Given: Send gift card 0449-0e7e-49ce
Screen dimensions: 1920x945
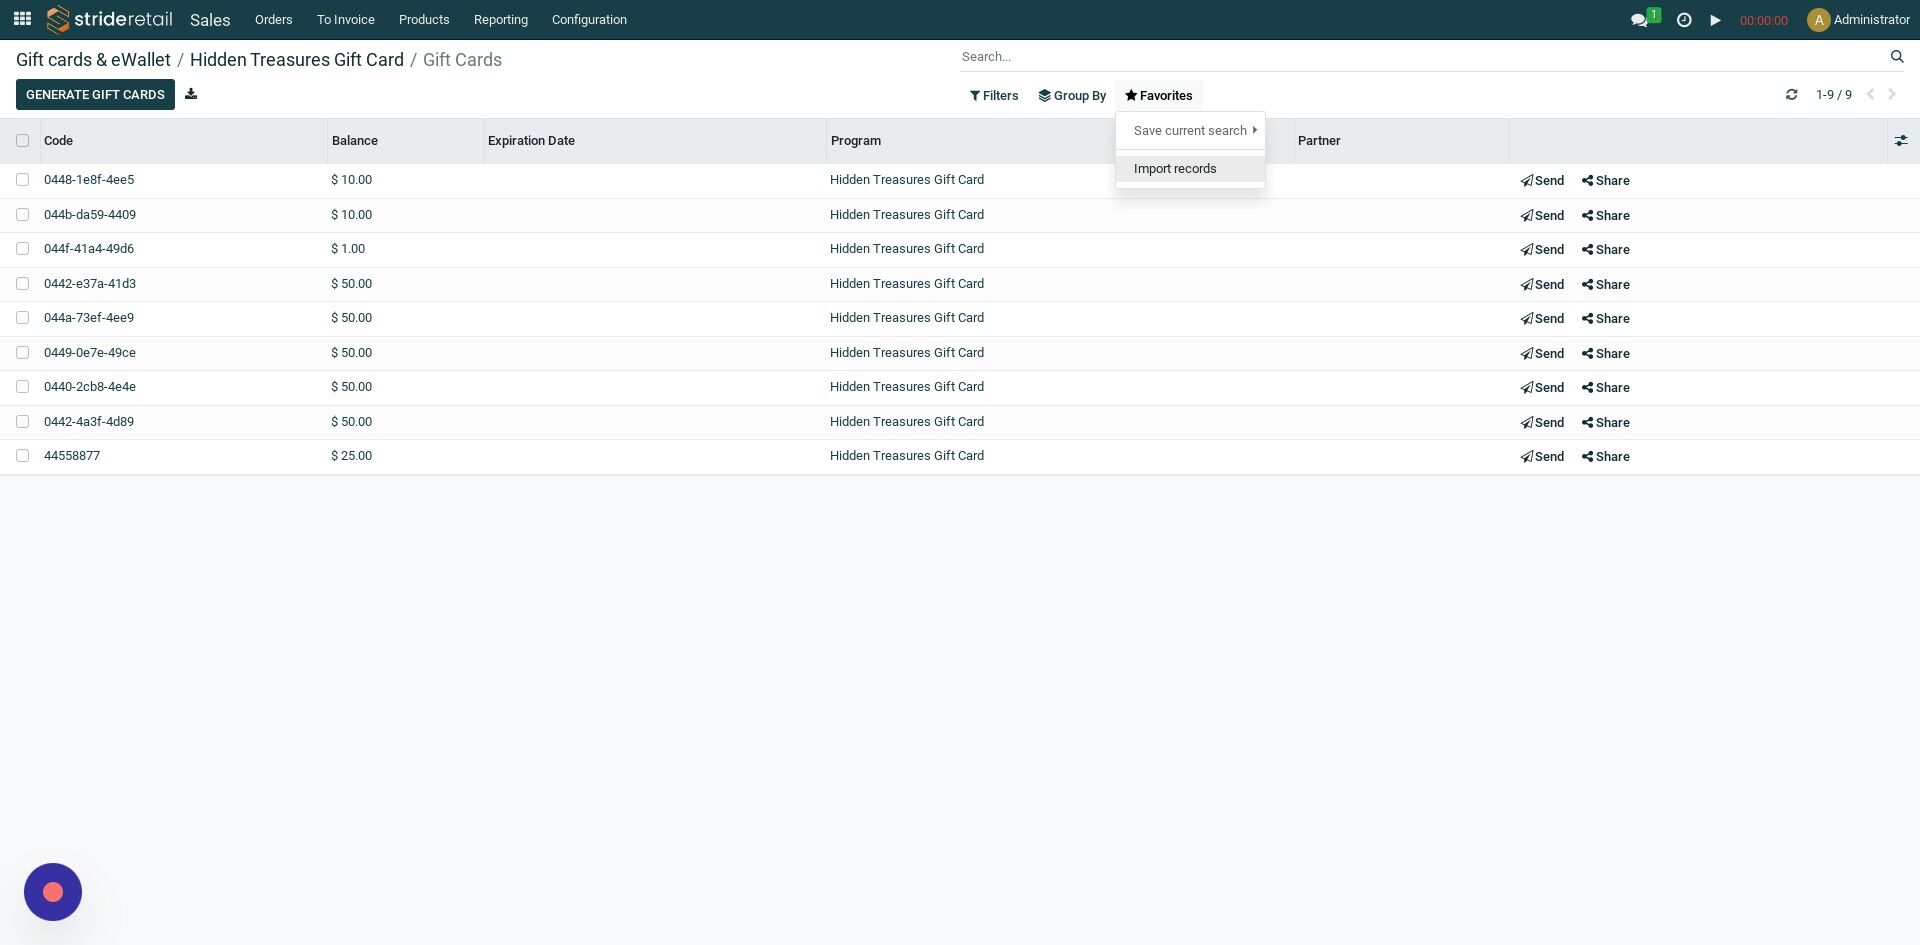Looking at the screenshot, I should pos(1542,354).
